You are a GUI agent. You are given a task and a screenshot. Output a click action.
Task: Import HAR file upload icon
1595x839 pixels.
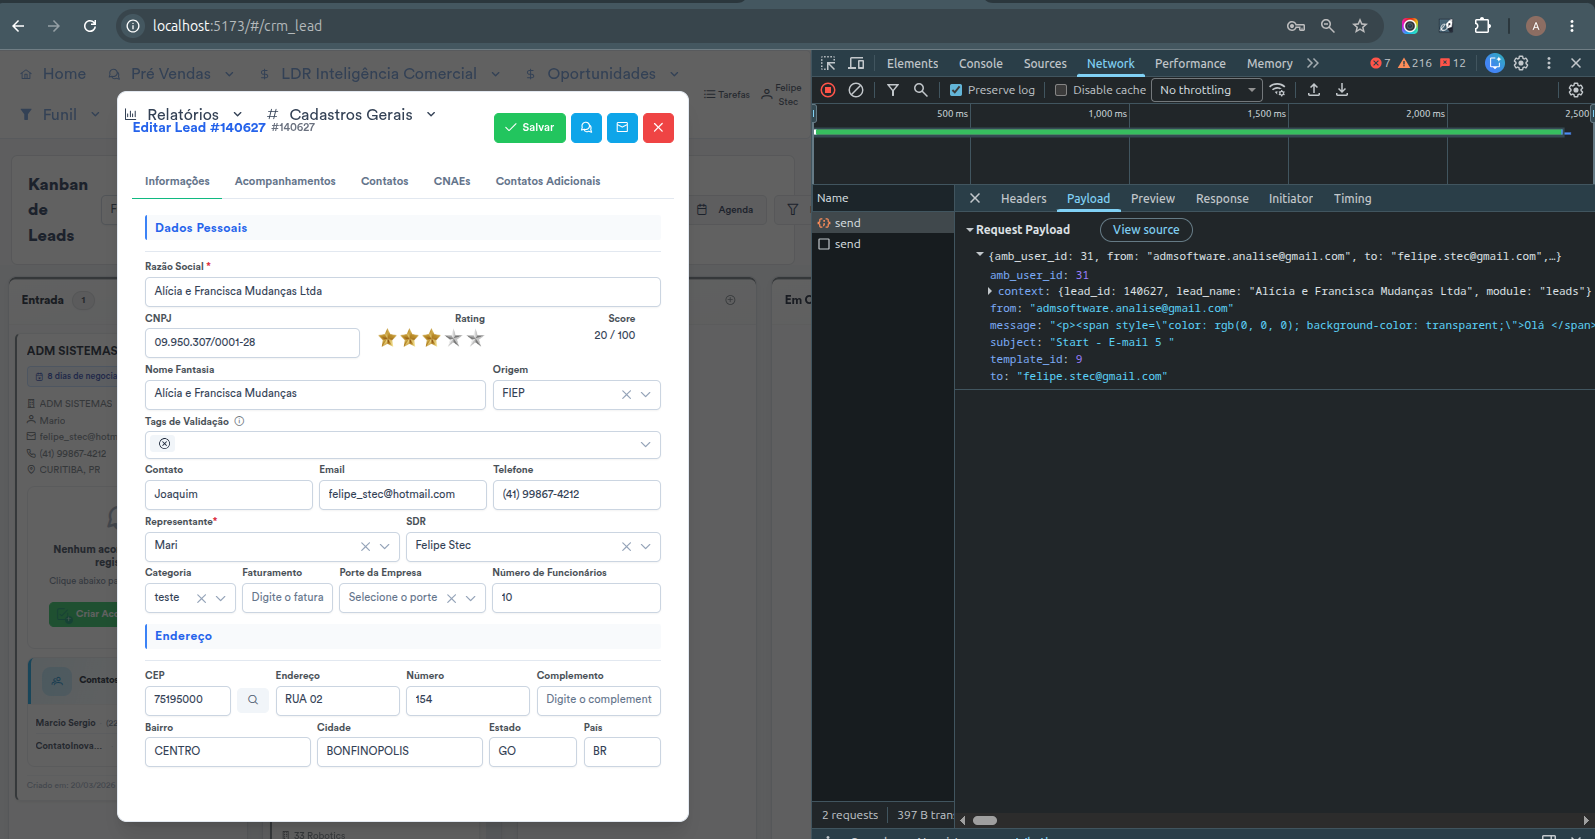click(x=1314, y=90)
